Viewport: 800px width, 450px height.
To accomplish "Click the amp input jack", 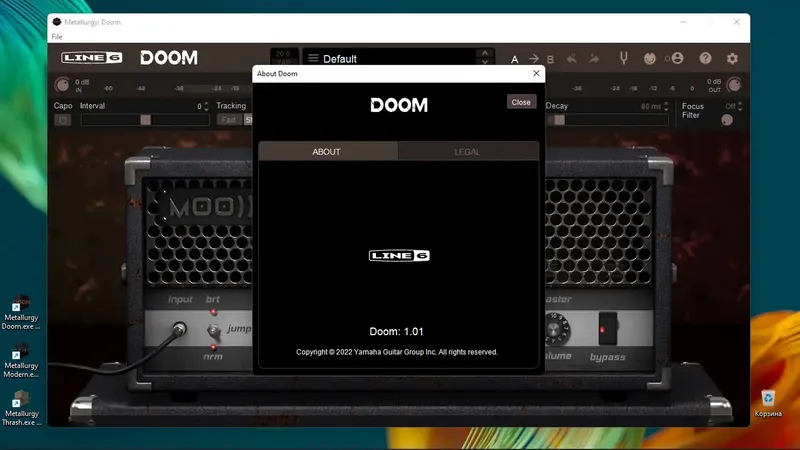I will pos(179,329).
